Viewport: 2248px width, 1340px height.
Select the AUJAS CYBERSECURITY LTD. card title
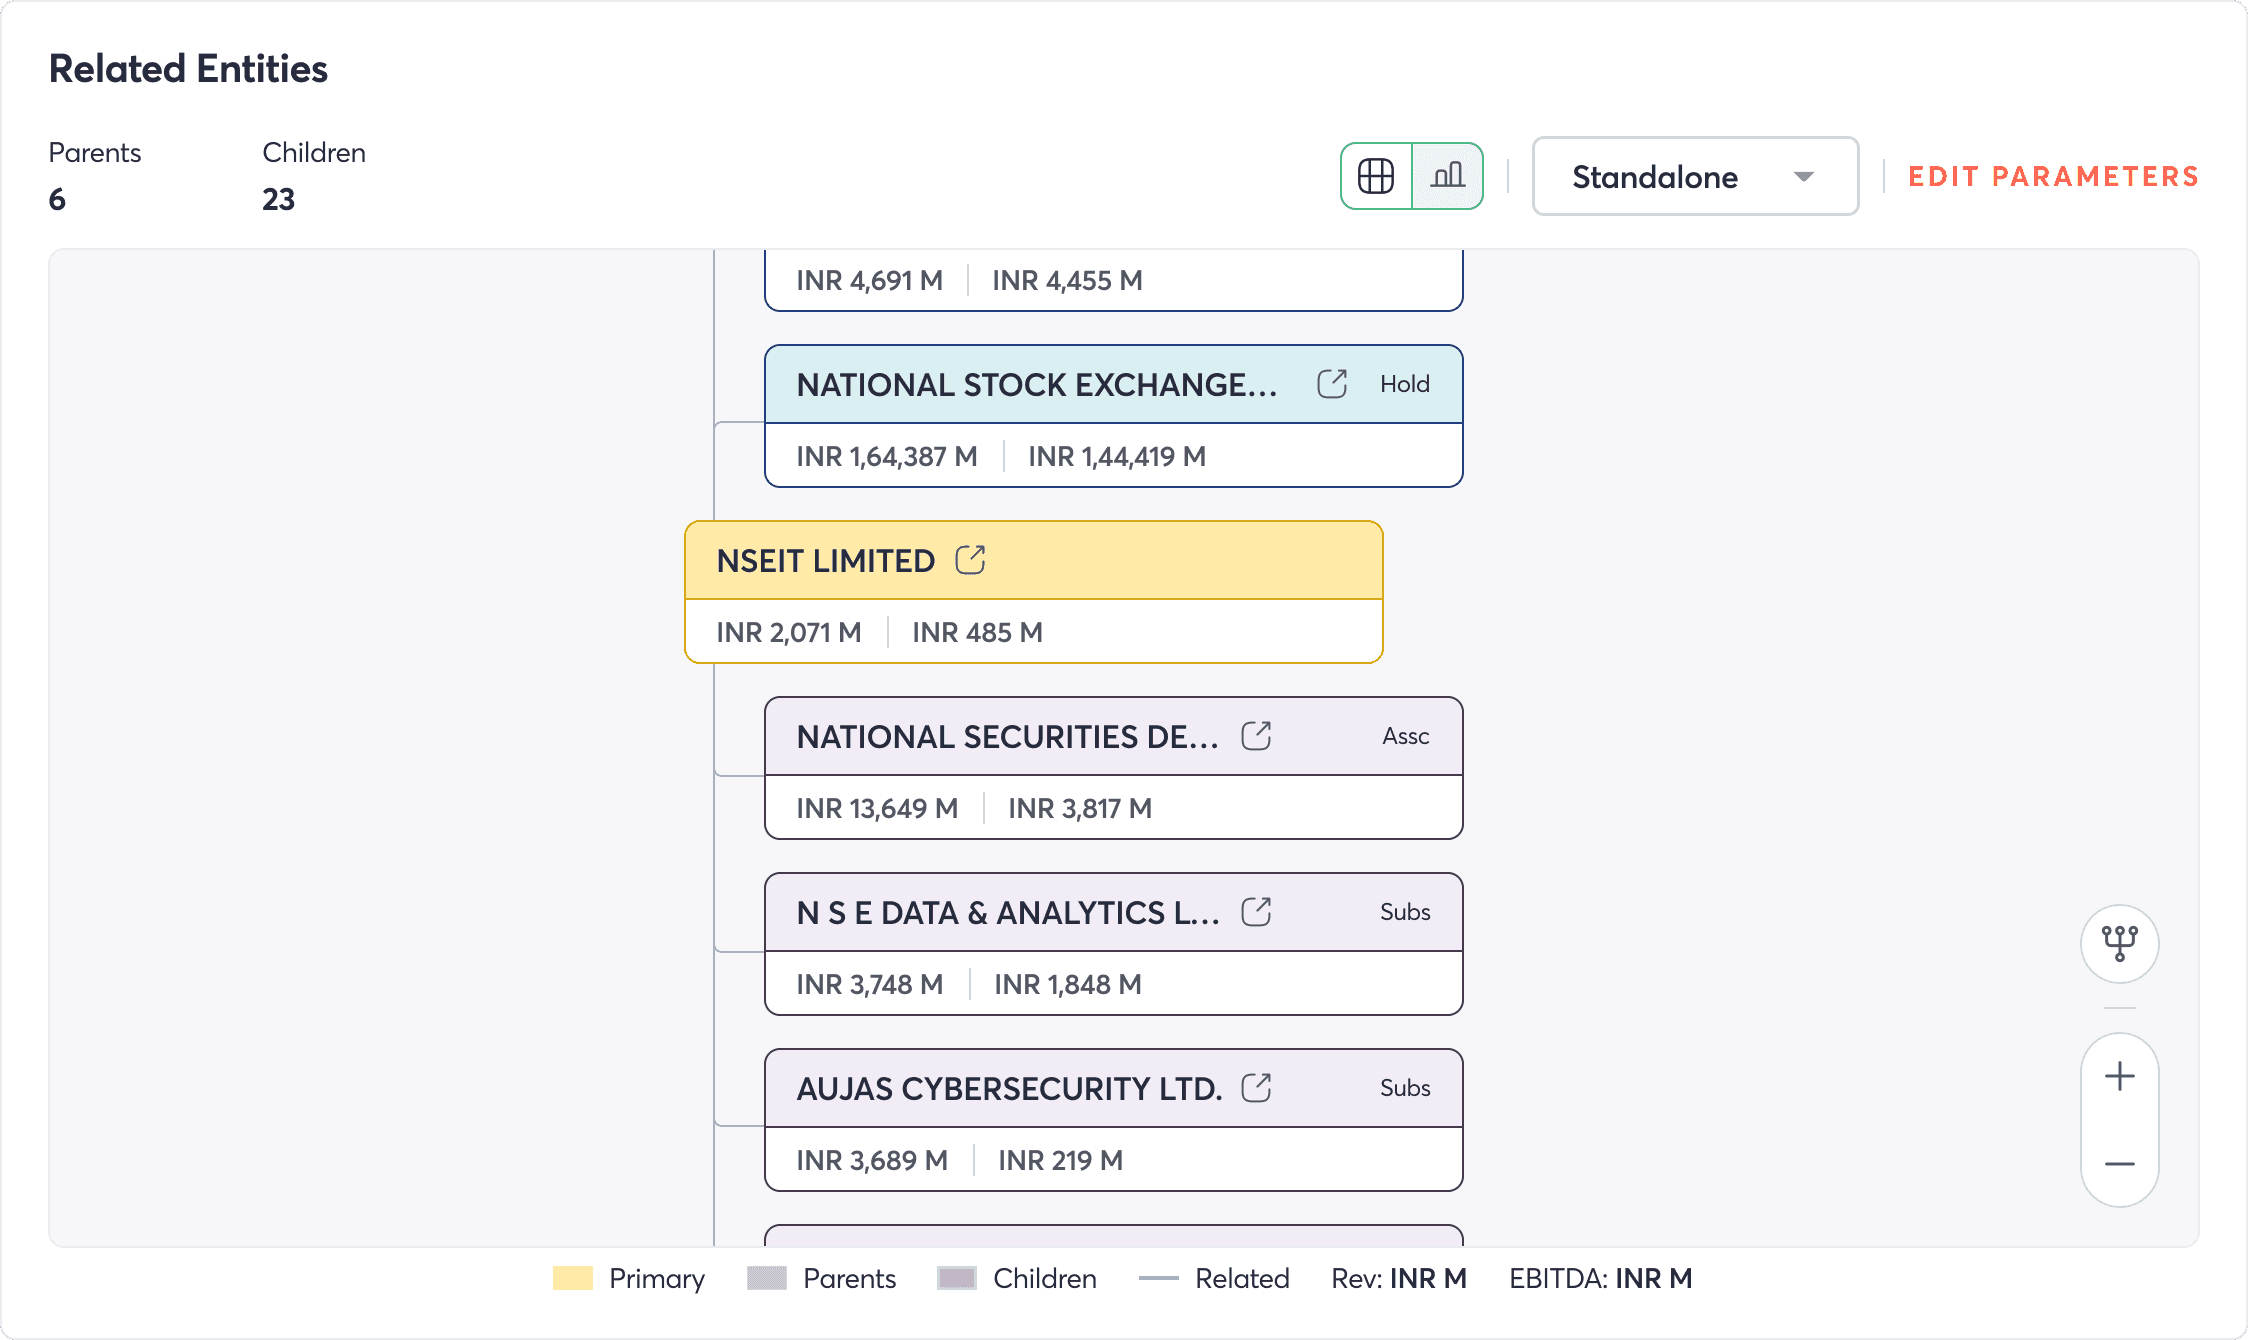click(x=1010, y=1089)
